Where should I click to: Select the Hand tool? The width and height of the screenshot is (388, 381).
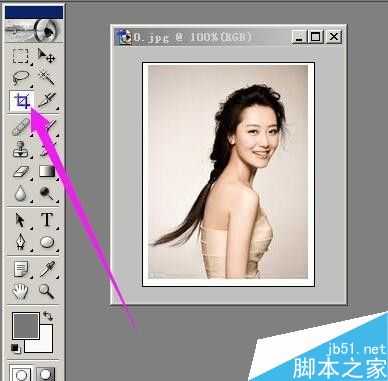point(21,291)
